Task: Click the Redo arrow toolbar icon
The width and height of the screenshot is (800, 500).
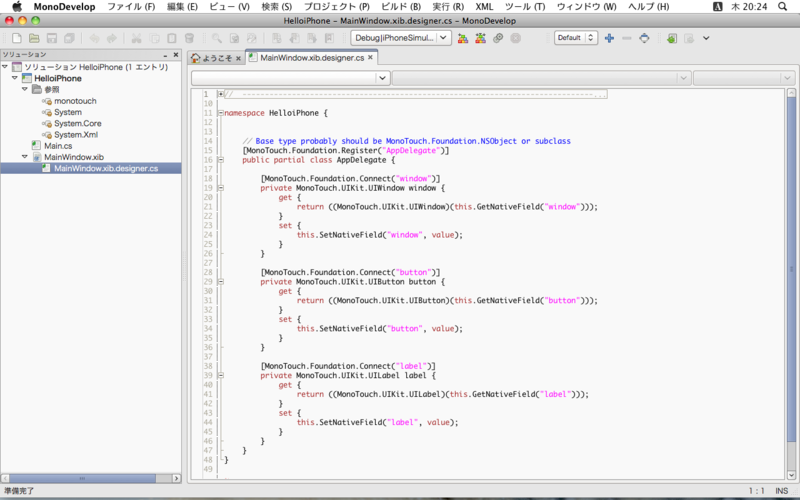Action: pyautogui.click(x=111, y=38)
